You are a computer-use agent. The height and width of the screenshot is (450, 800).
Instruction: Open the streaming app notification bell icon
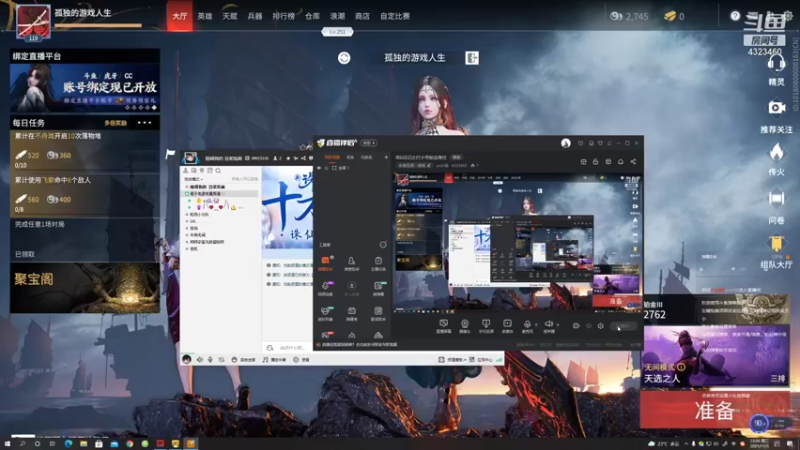coord(620,161)
